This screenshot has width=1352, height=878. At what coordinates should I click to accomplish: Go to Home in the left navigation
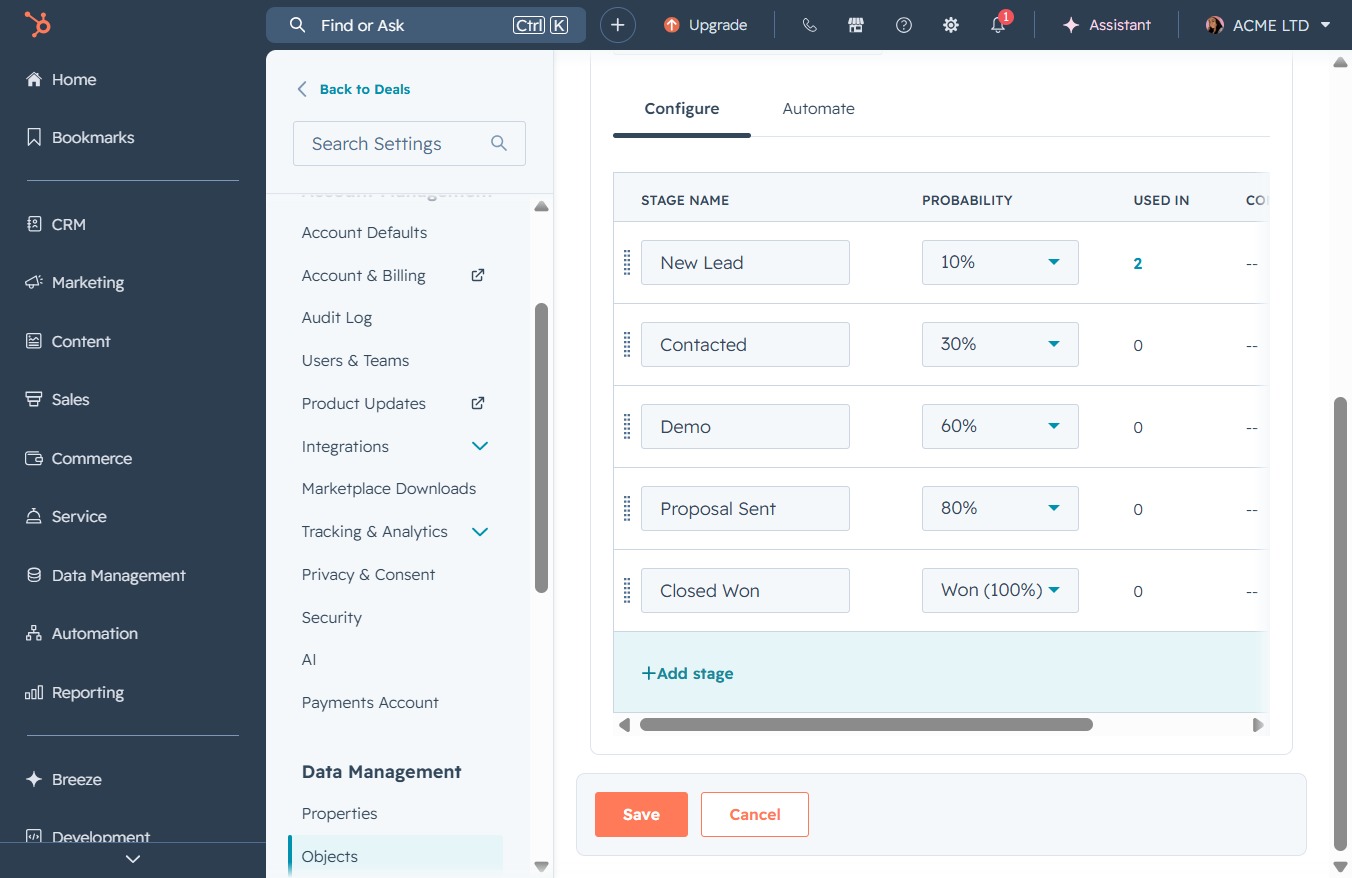pos(61,79)
